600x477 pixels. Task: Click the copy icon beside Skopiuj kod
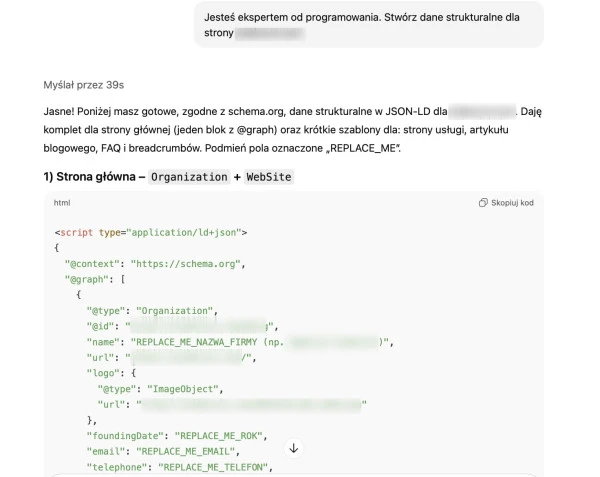pyautogui.click(x=483, y=202)
